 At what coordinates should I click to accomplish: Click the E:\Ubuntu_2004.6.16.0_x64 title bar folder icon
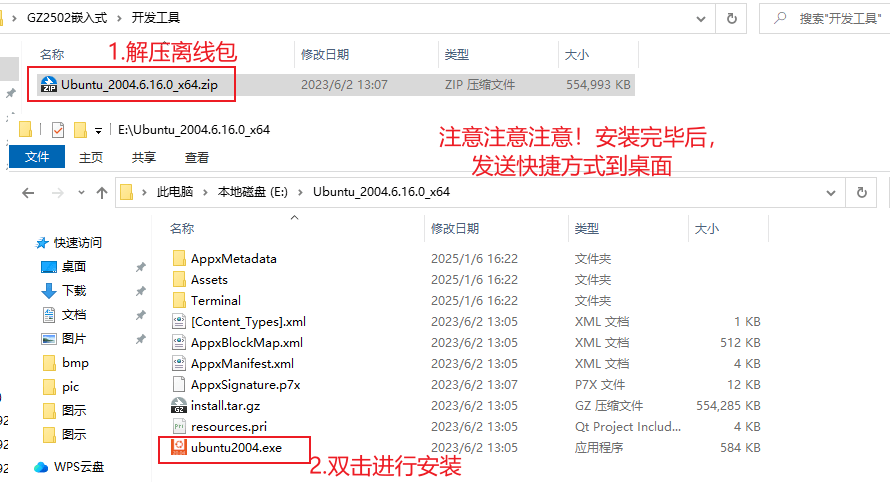coord(25,130)
